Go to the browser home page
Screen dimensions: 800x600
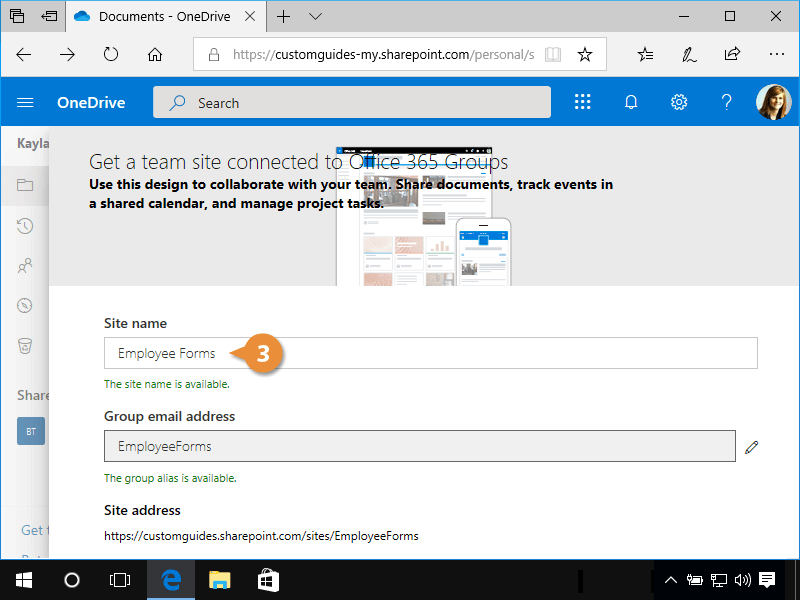[x=155, y=54]
